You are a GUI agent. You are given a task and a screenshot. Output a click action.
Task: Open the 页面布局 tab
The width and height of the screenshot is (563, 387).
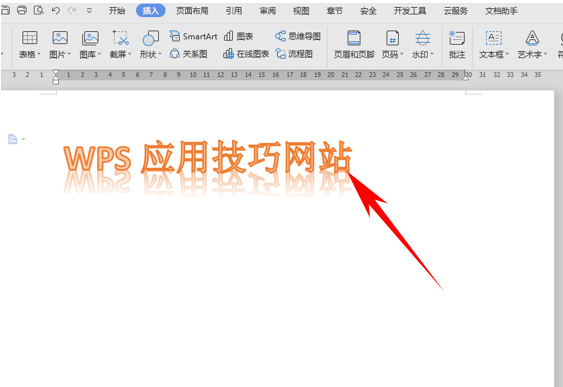(192, 11)
